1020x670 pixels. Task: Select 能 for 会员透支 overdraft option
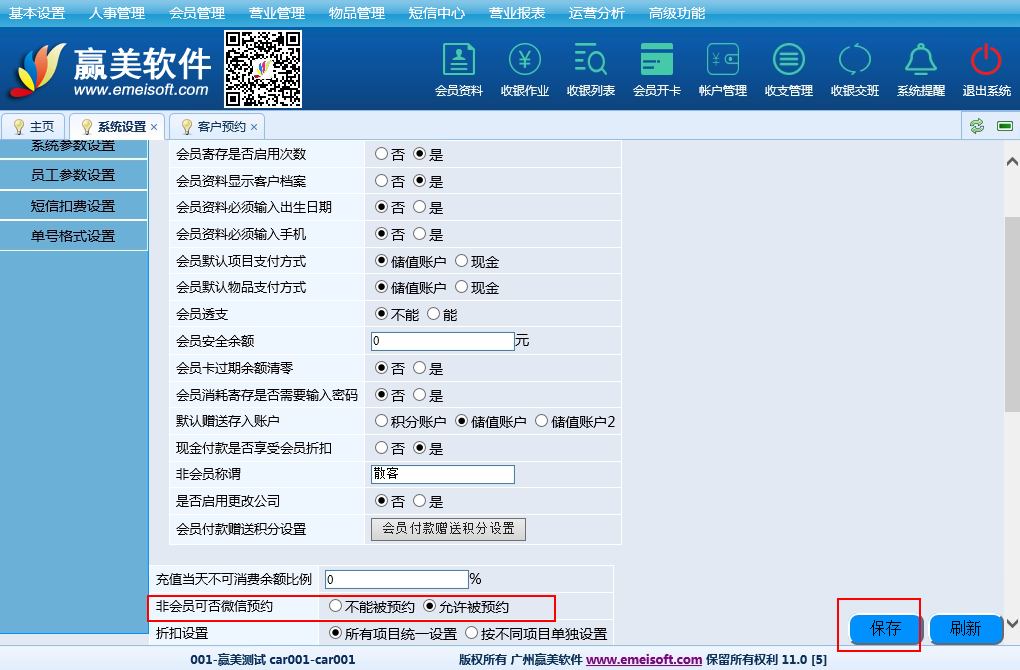click(x=433, y=314)
